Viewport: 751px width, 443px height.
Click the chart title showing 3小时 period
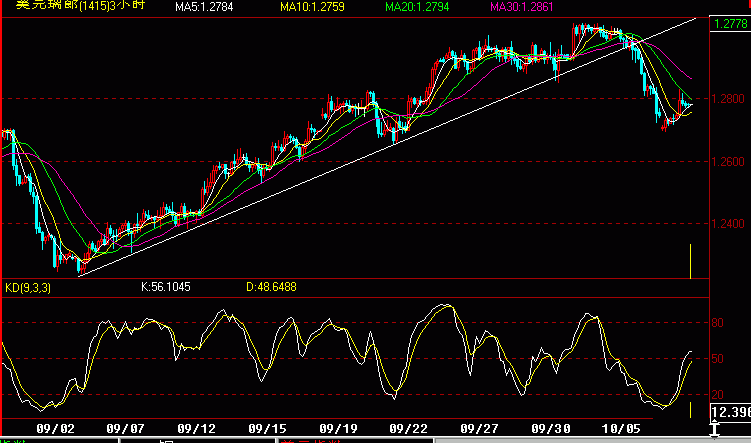[80, 5]
